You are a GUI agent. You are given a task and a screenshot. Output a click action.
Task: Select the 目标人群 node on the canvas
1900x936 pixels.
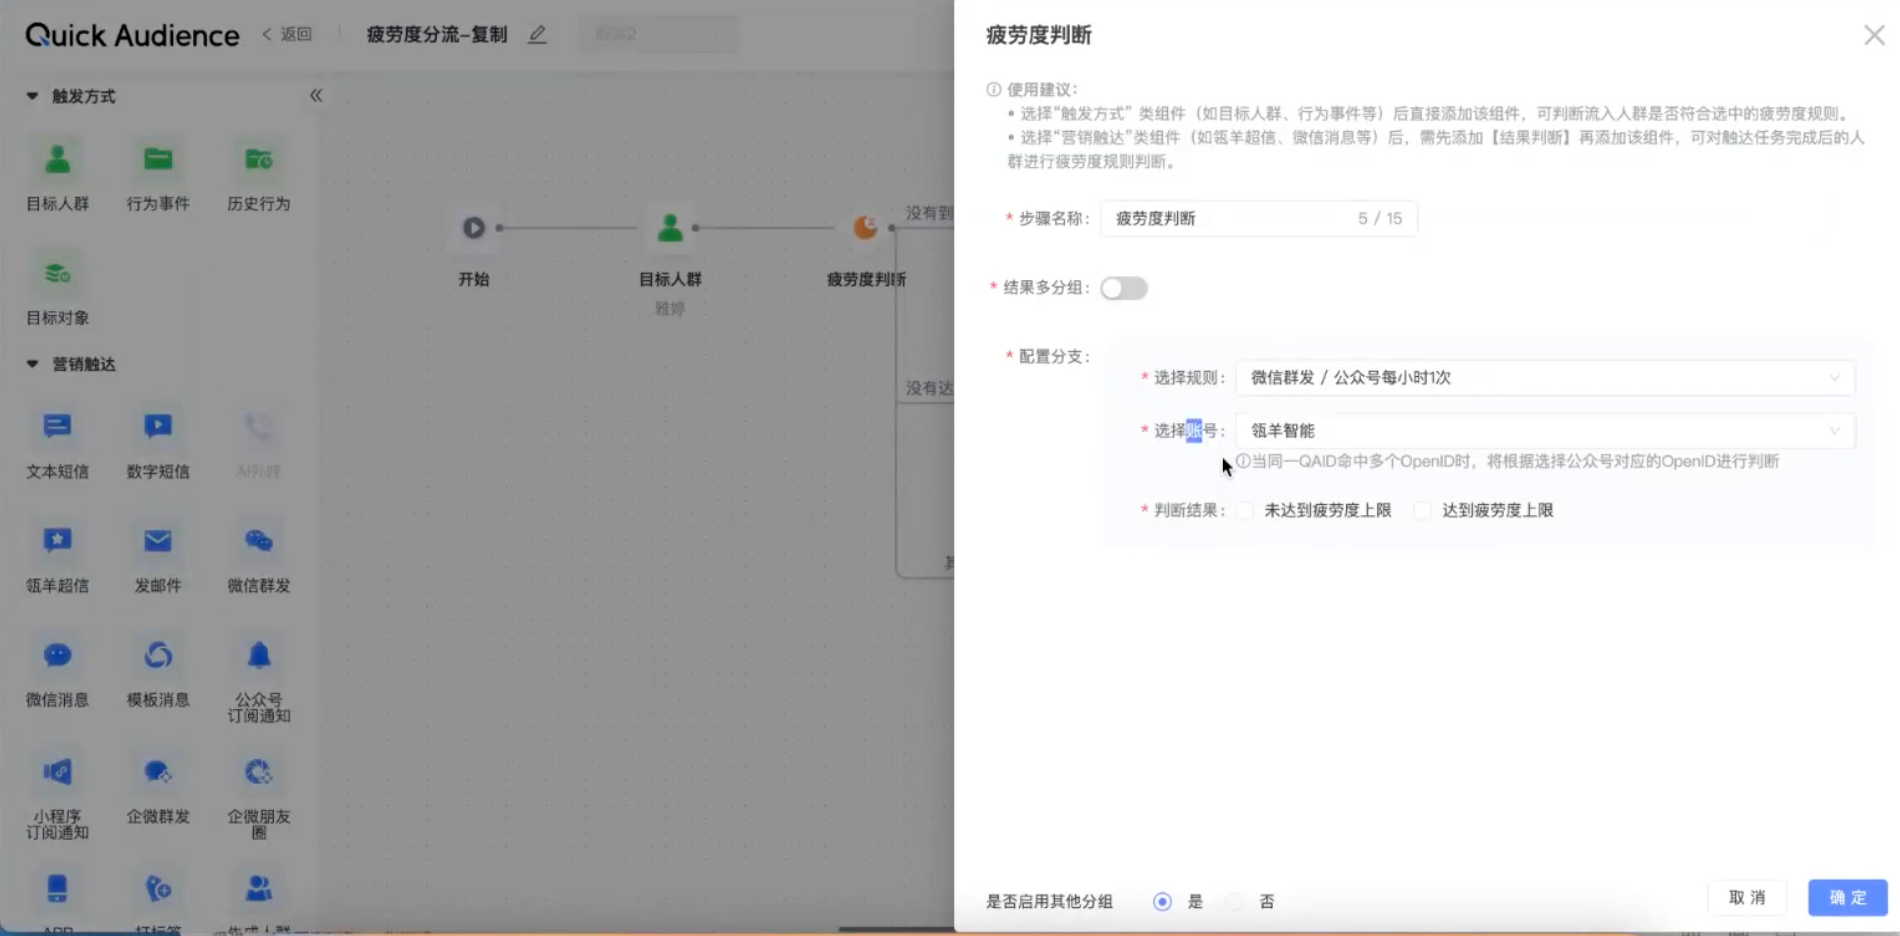(x=670, y=228)
